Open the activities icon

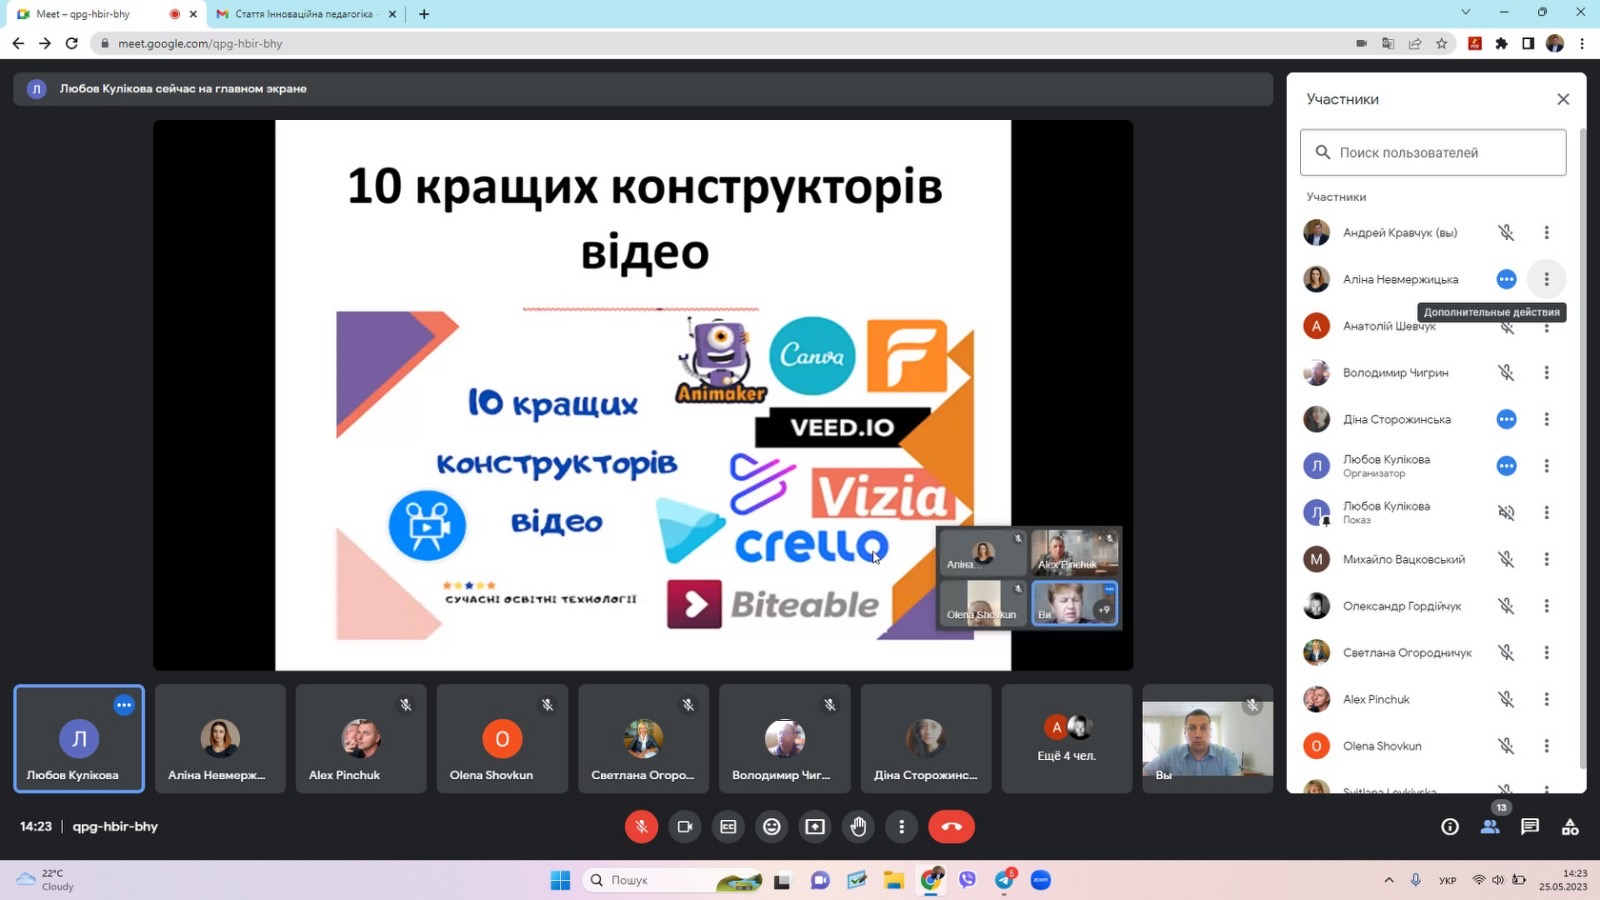tap(1570, 827)
